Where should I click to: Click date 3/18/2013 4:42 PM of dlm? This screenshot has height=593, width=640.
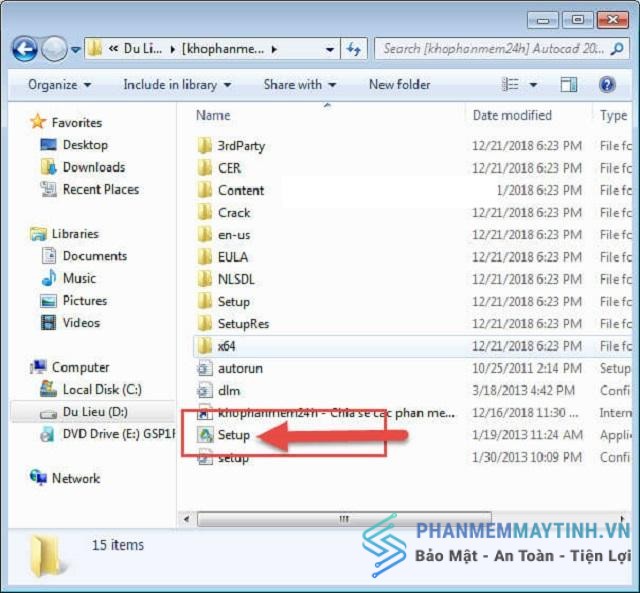tap(523, 391)
